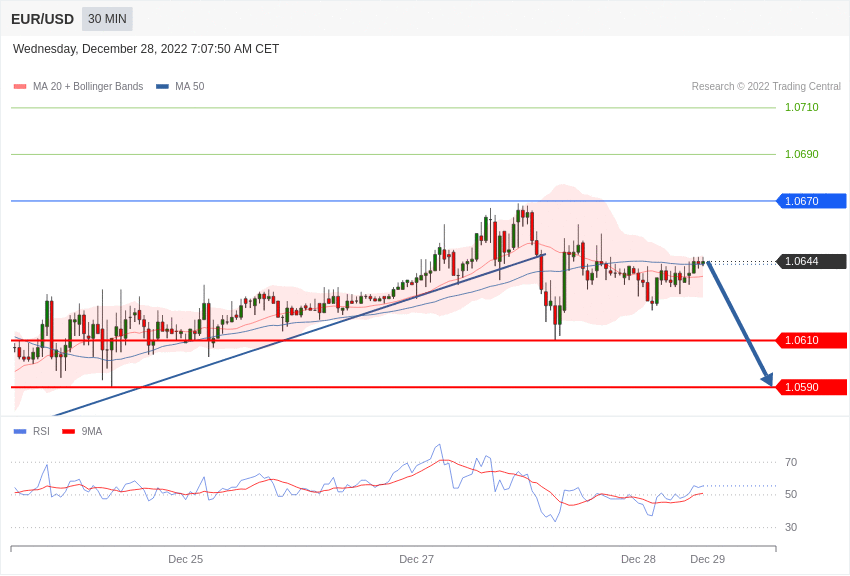
Task: Click the 1.0690 resistance level label
Action: (802, 154)
